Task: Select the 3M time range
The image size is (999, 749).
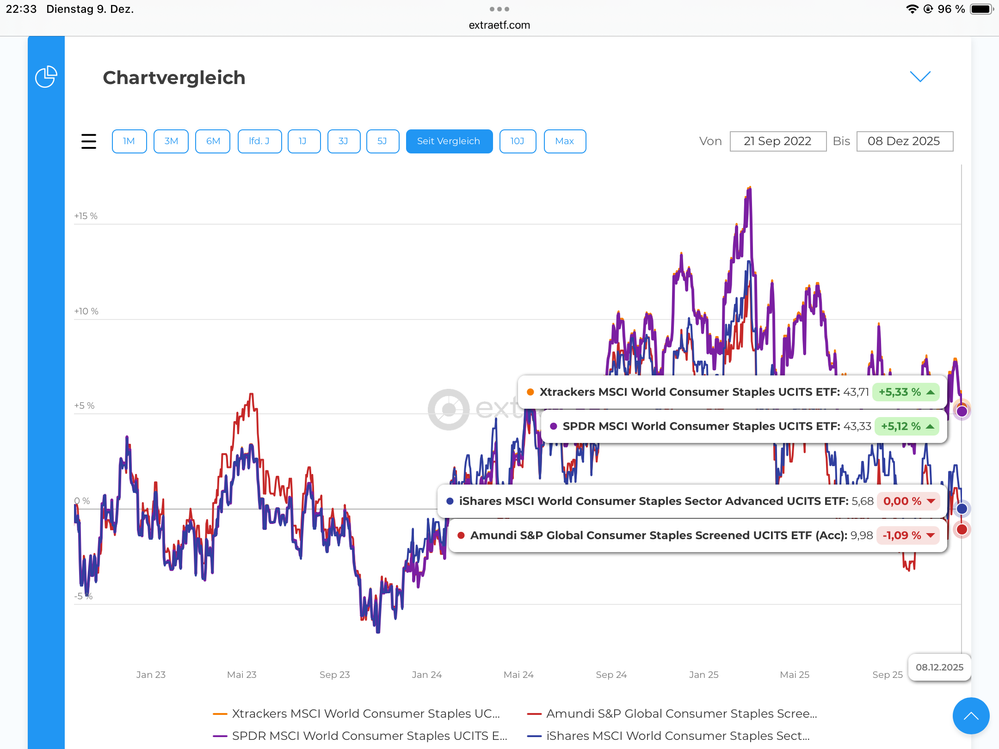Action: (x=171, y=141)
